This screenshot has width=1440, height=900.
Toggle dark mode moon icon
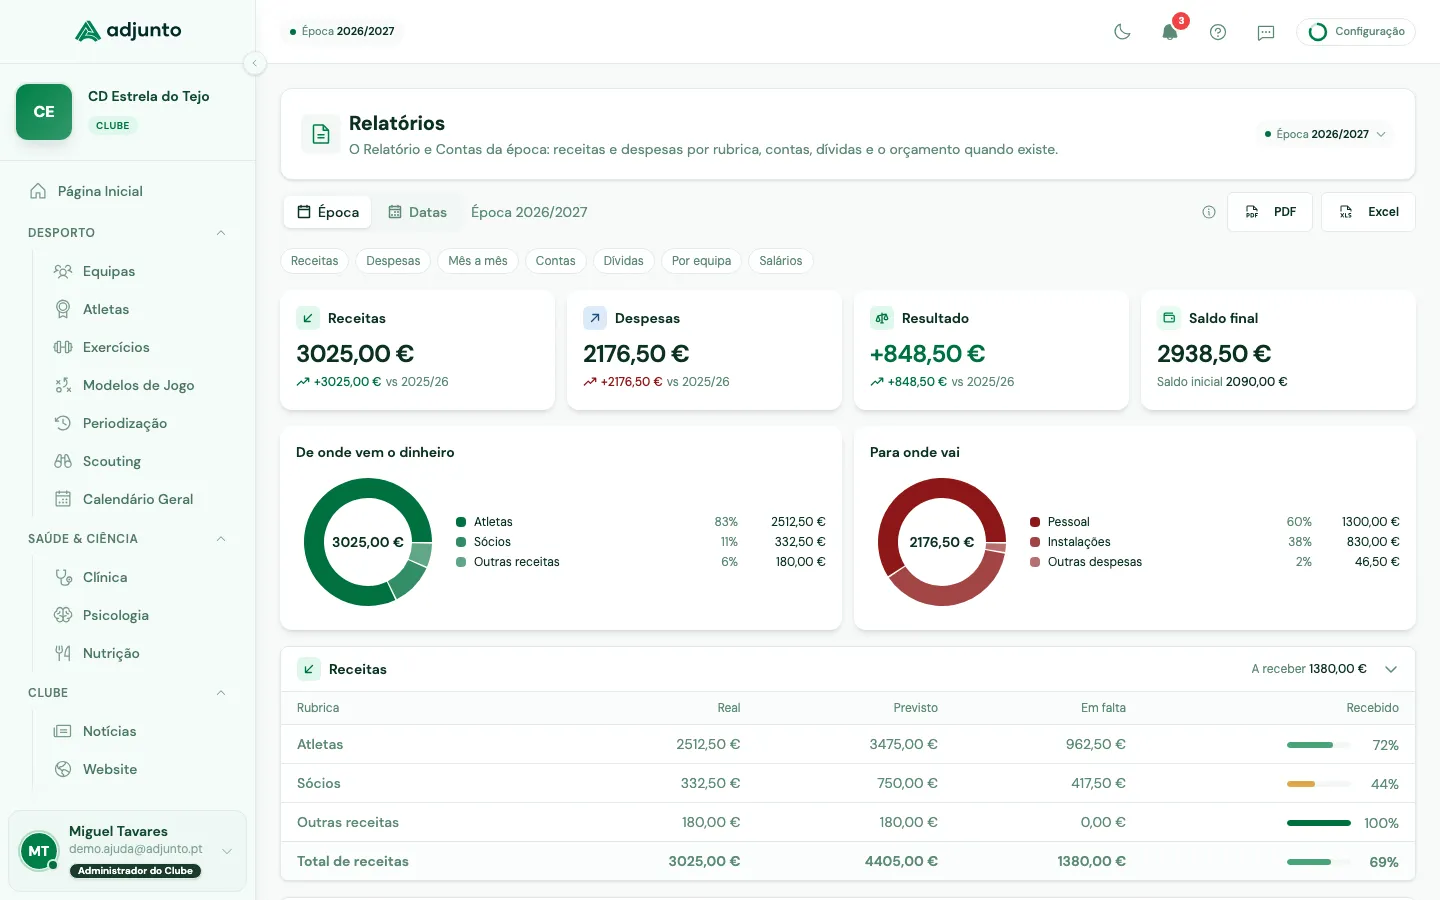pyautogui.click(x=1122, y=32)
